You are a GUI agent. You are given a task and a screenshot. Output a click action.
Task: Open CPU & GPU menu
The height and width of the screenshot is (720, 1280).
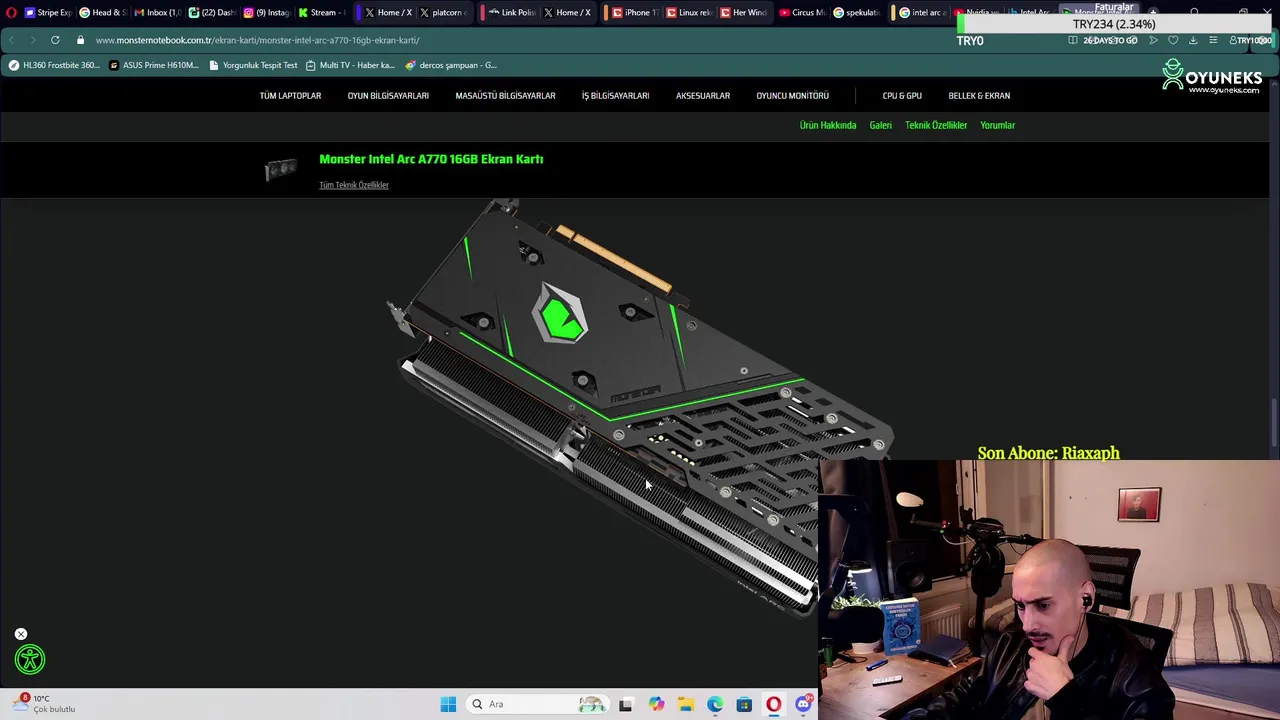tap(902, 96)
